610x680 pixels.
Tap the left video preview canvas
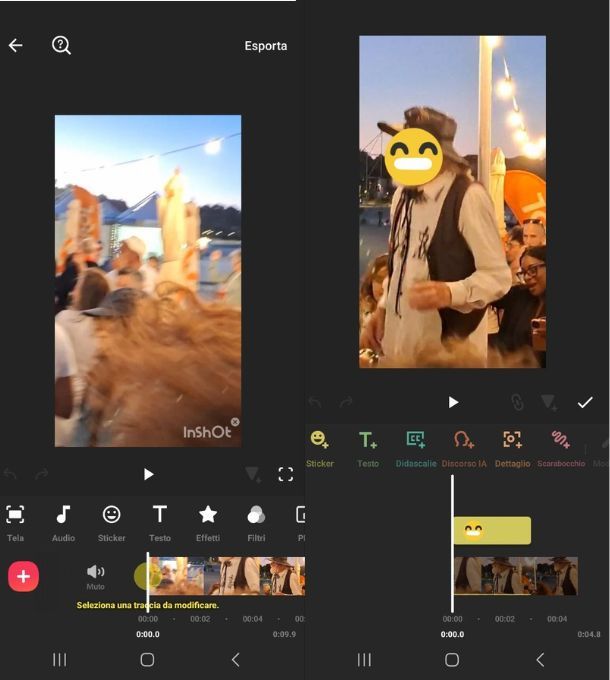tap(148, 281)
